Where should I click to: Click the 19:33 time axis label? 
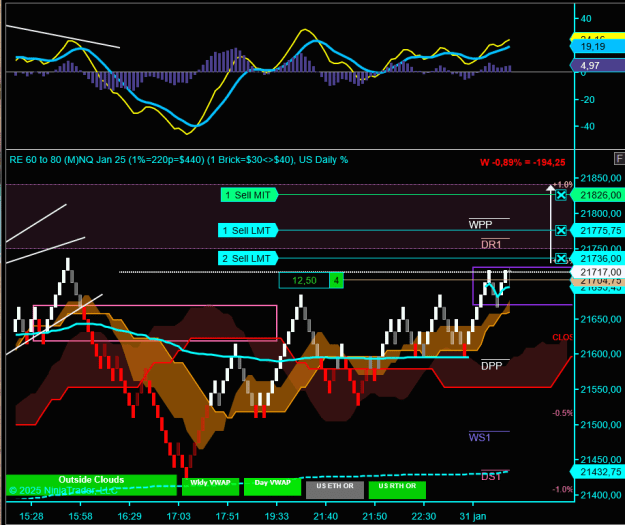point(276,516)
